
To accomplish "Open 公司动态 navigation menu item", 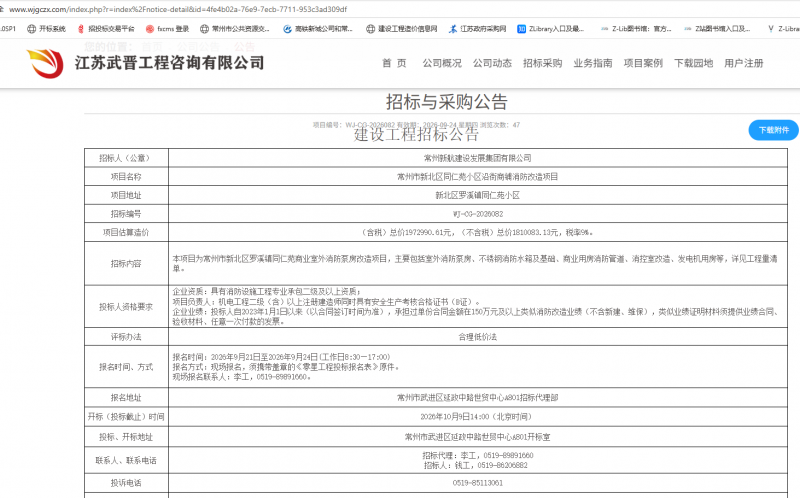I will pos(492,63).
